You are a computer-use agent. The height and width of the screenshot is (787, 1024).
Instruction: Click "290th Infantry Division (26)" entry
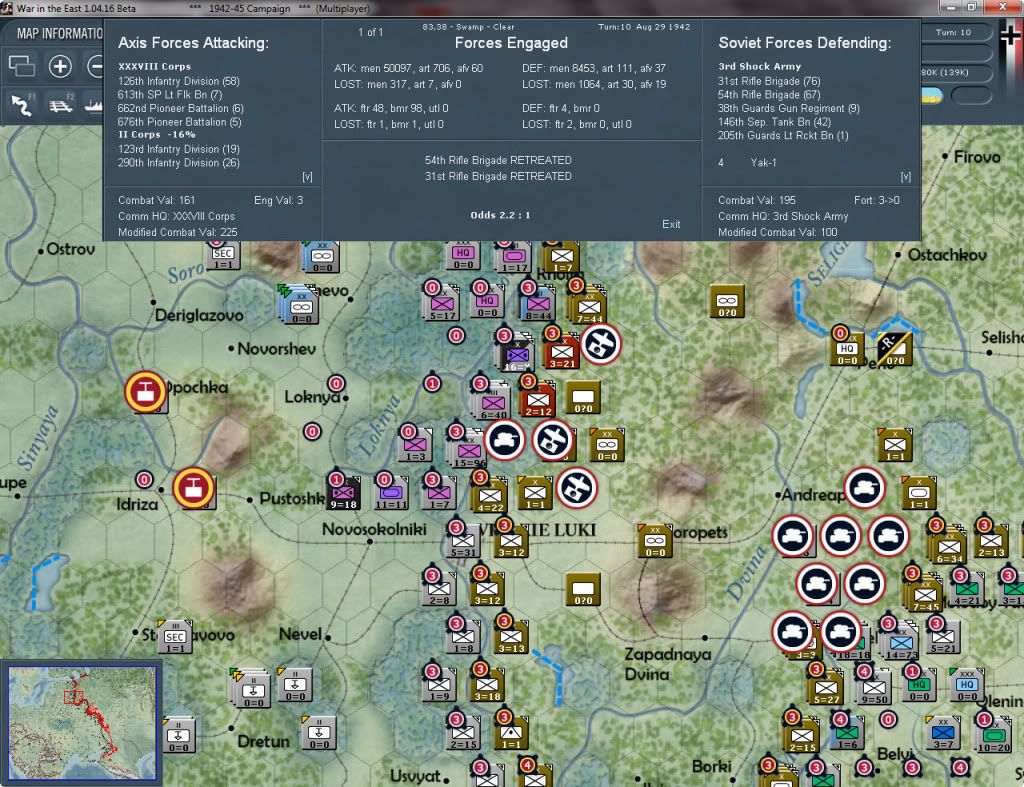click(x=179, y=163)
